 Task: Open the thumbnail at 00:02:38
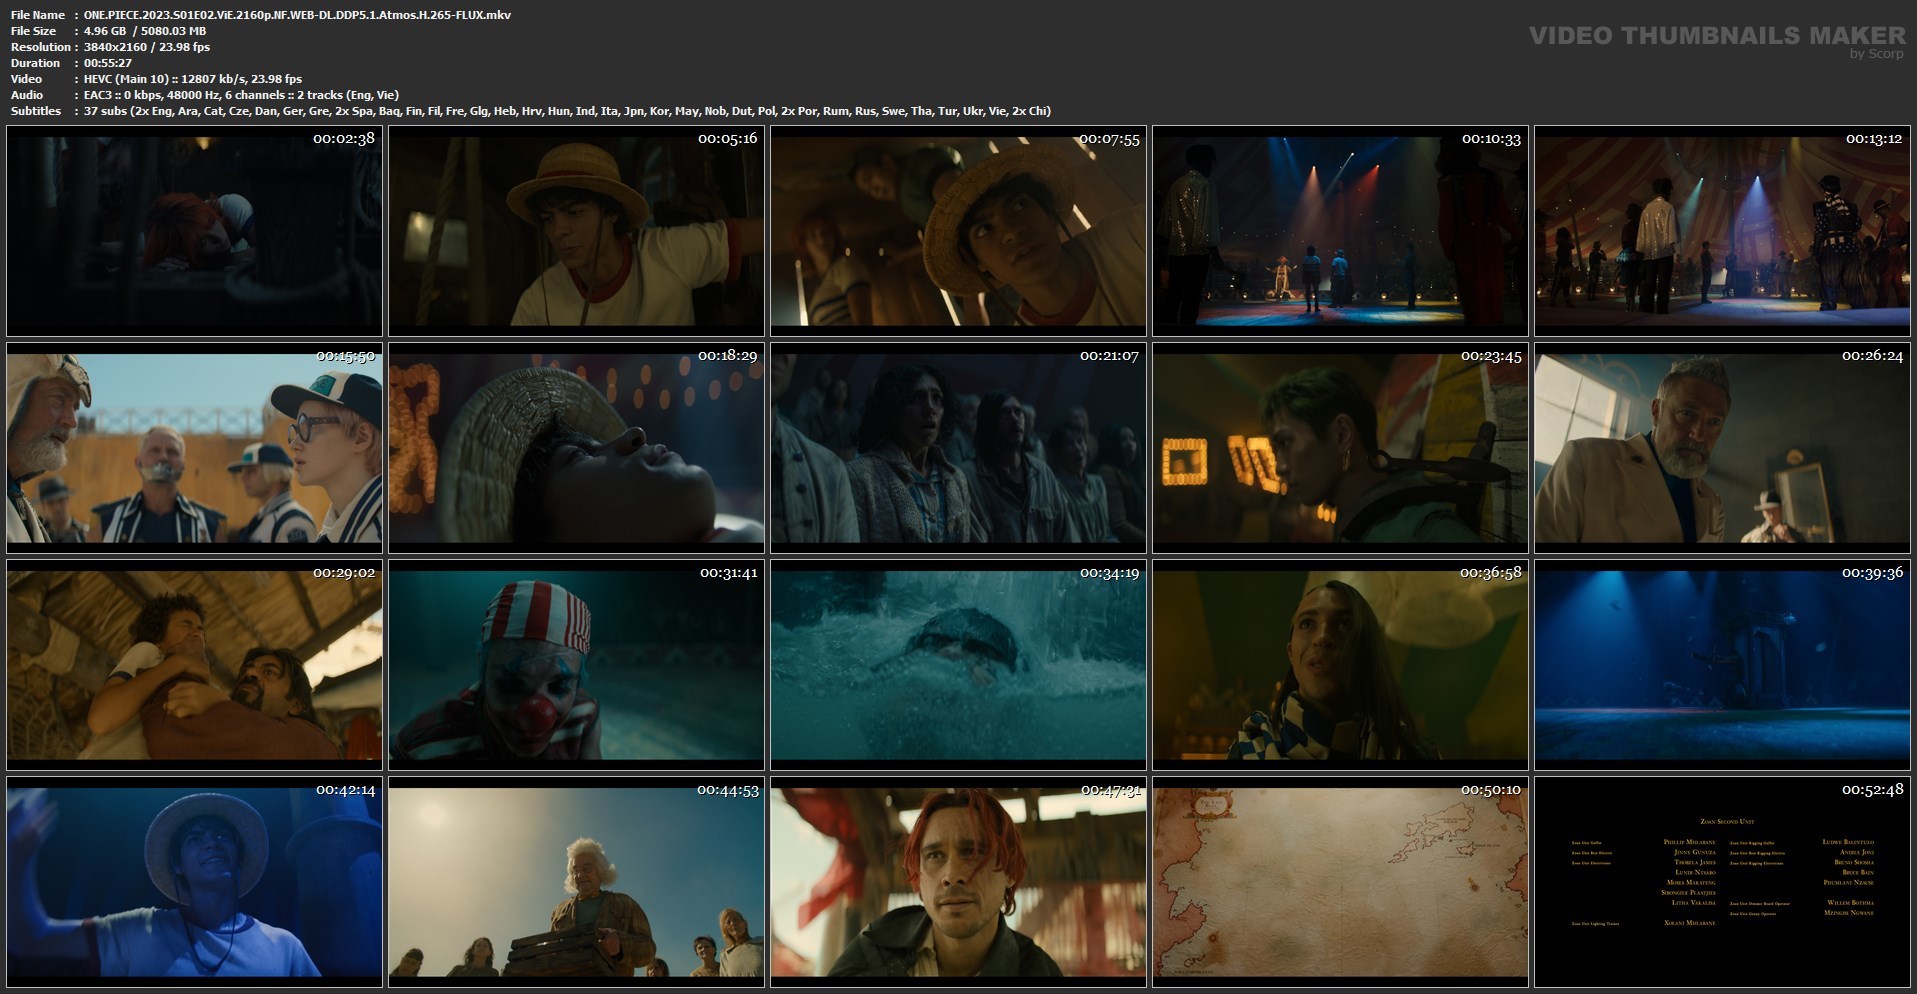click(194, 231)
